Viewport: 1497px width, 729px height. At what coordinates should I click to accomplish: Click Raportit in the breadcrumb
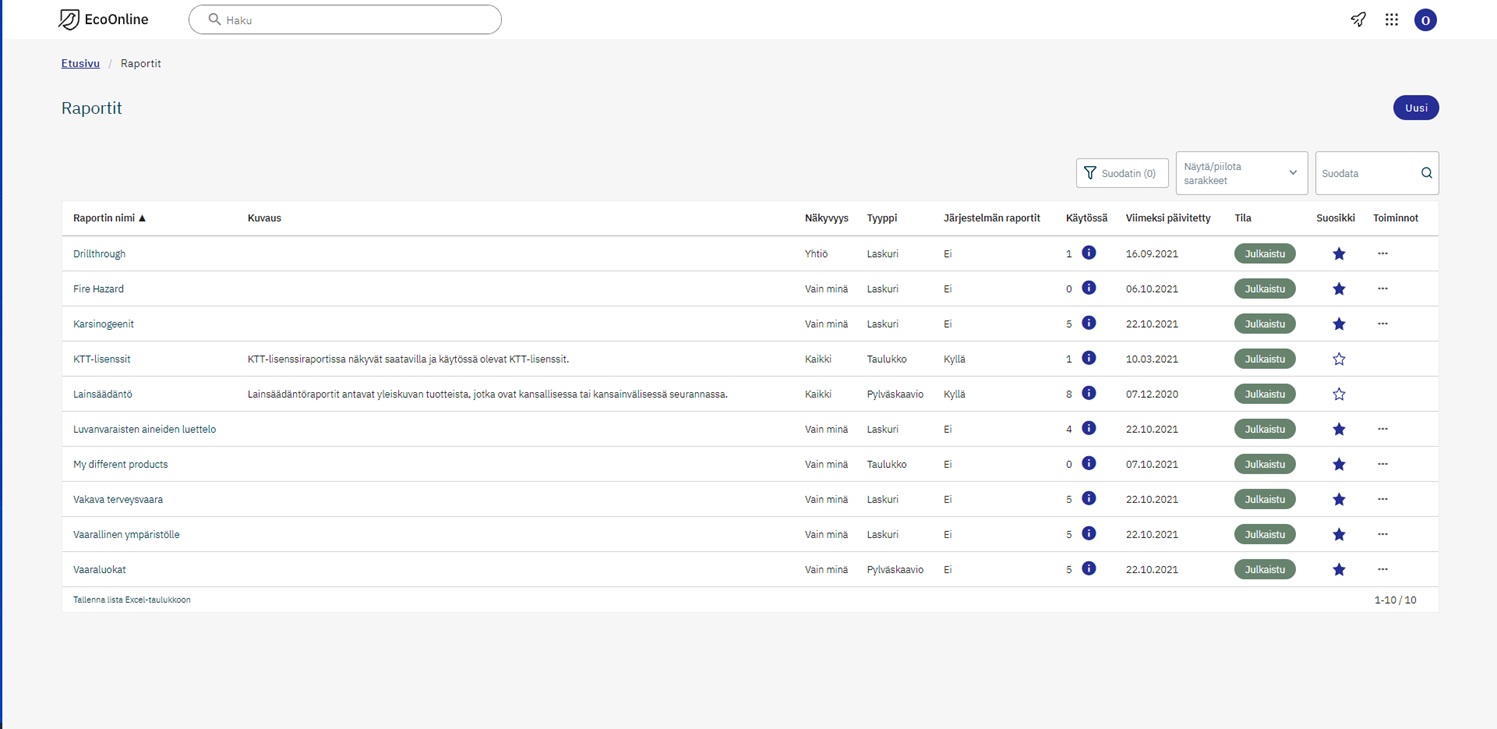click(x=141, y=63)
